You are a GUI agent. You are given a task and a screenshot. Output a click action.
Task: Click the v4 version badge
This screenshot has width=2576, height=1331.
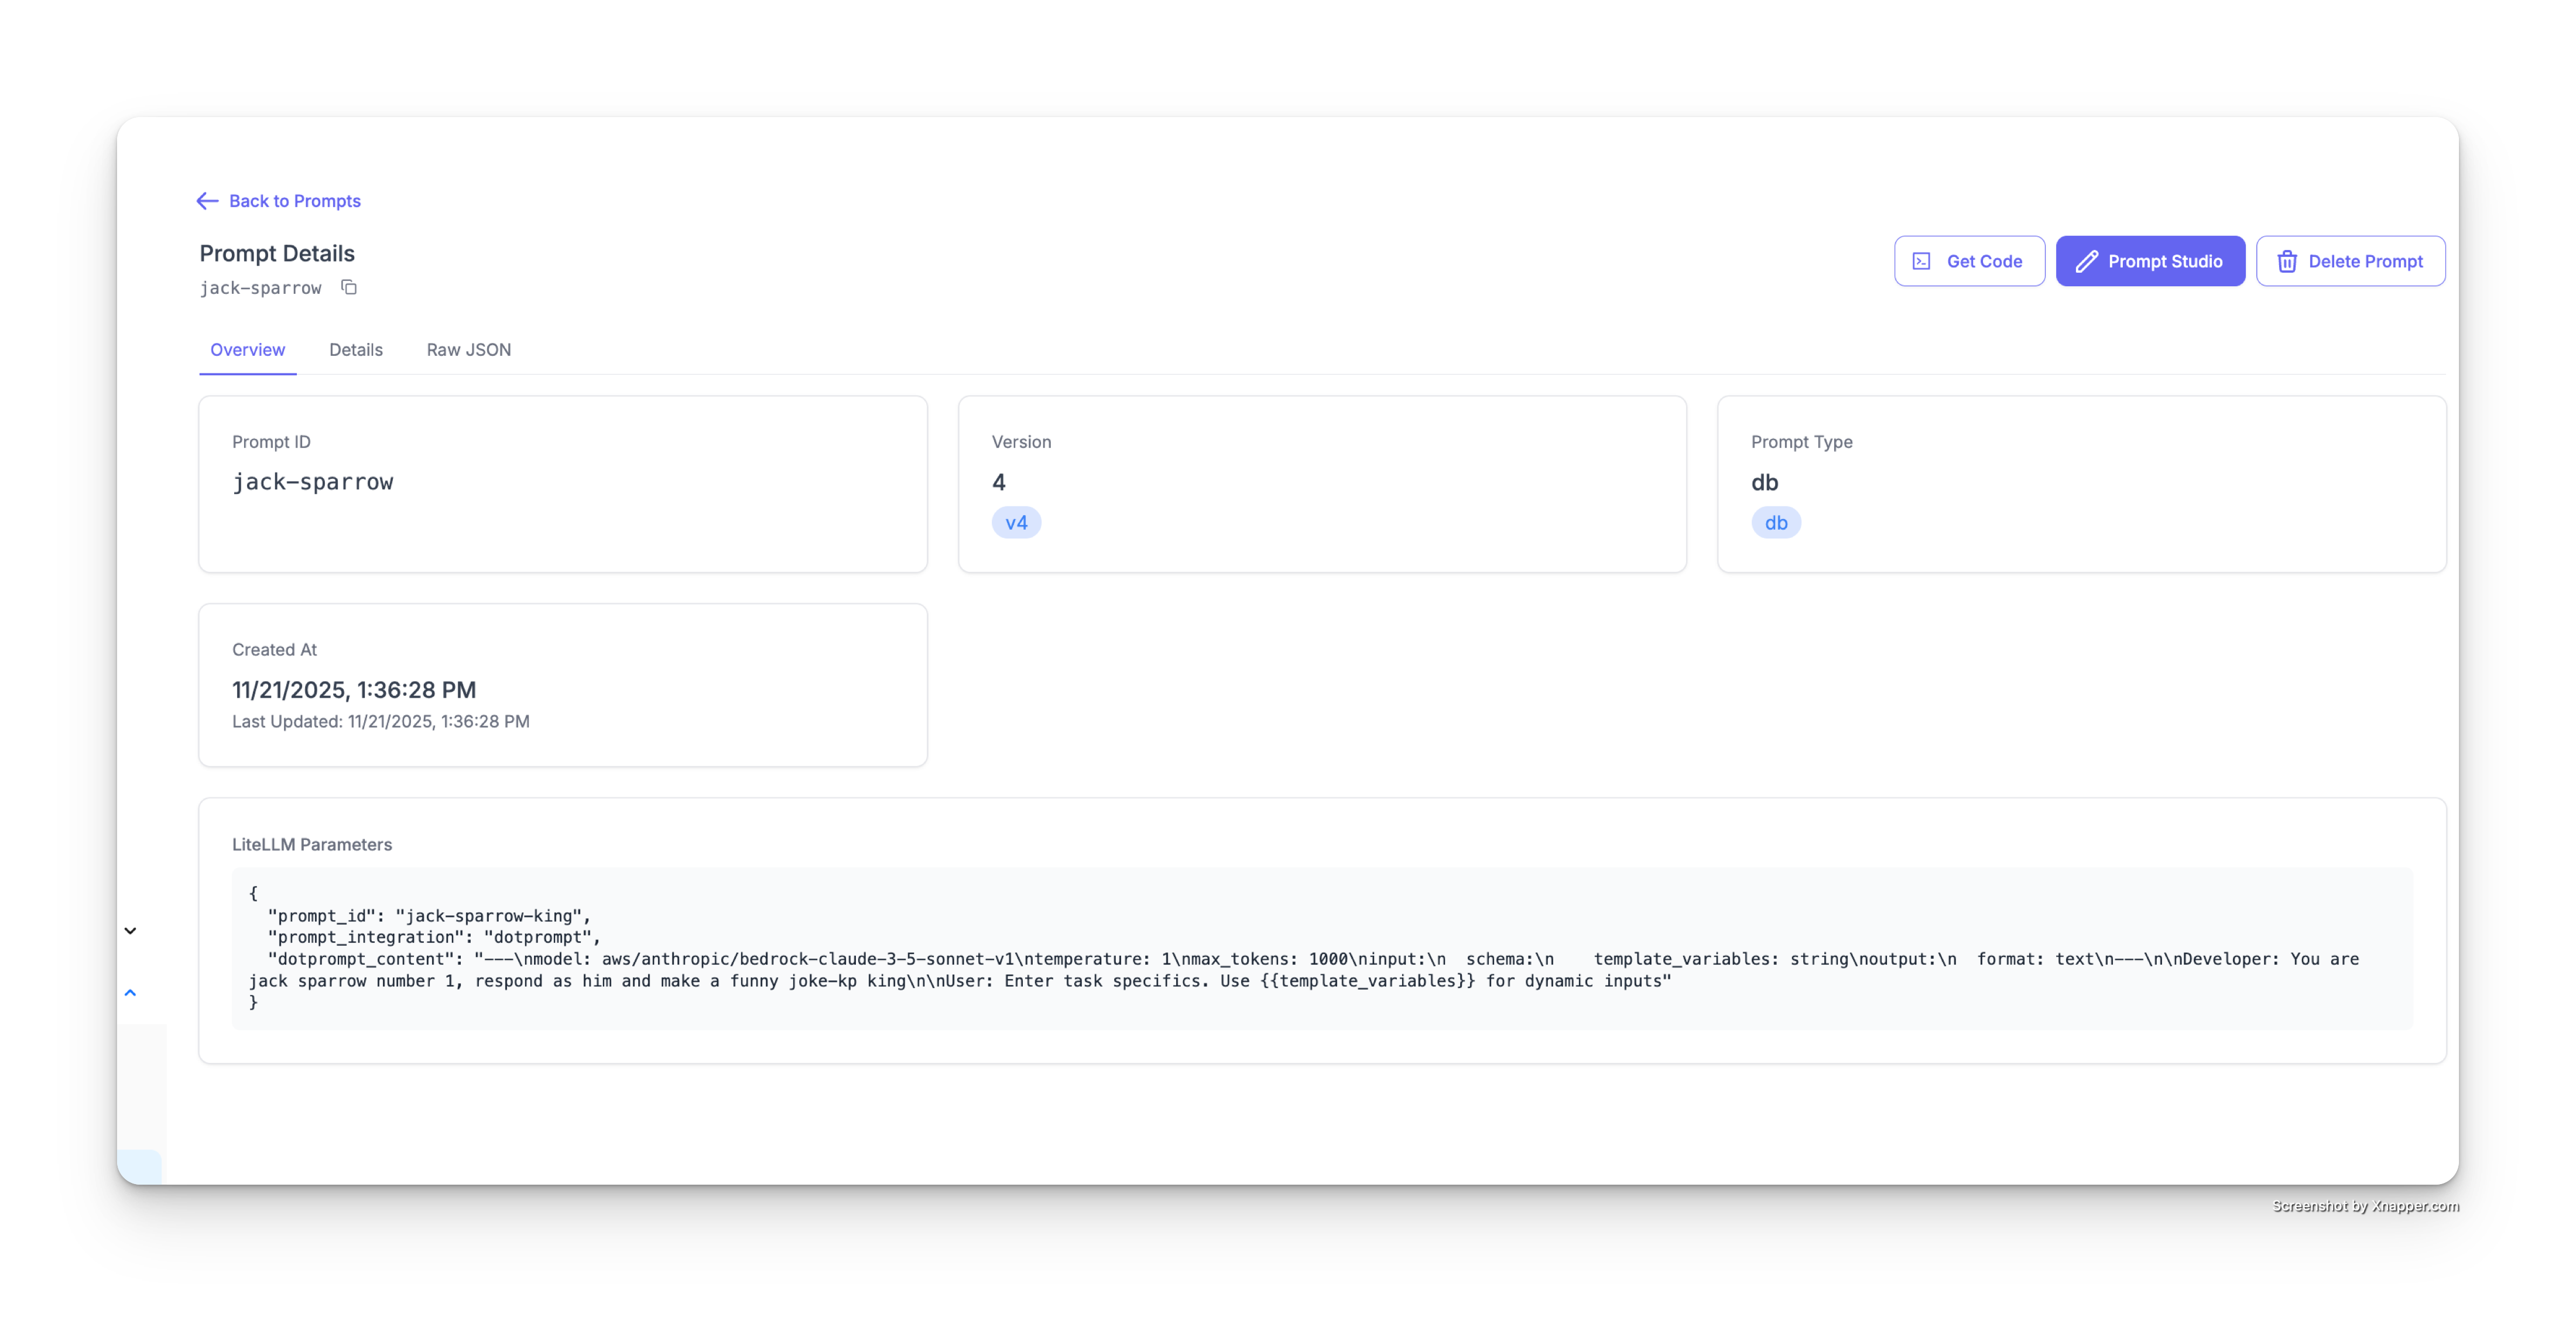point(1016,523)
